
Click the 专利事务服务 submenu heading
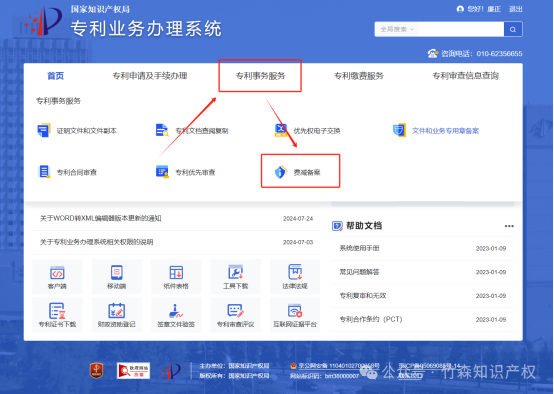click(58, 101)
